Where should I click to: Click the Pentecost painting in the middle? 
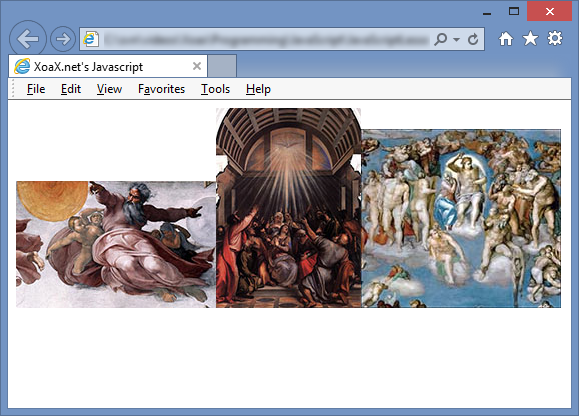click(288, 208)
